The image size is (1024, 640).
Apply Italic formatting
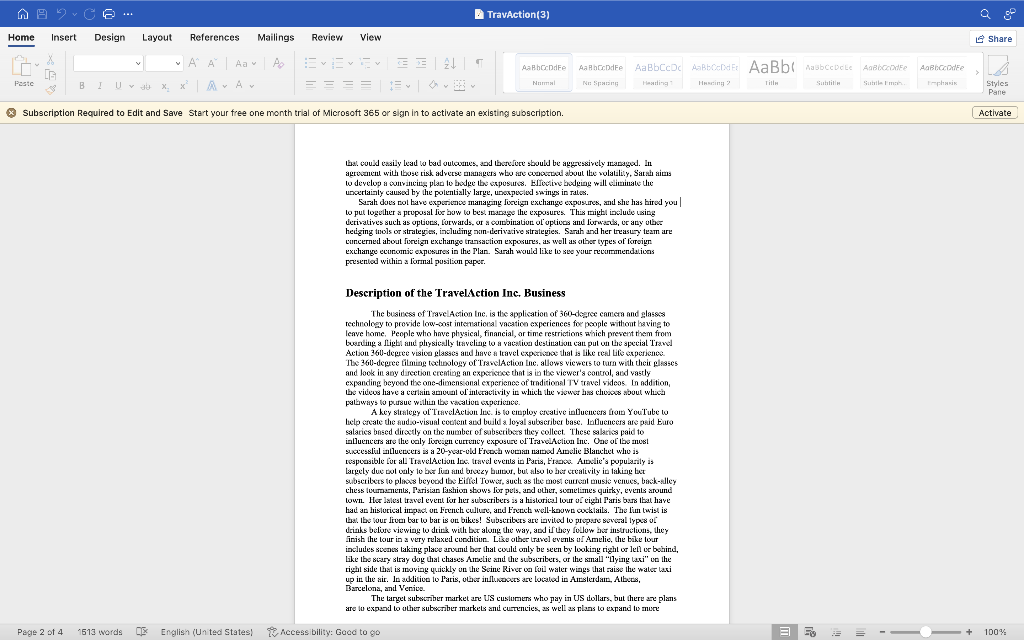[100, 84]
